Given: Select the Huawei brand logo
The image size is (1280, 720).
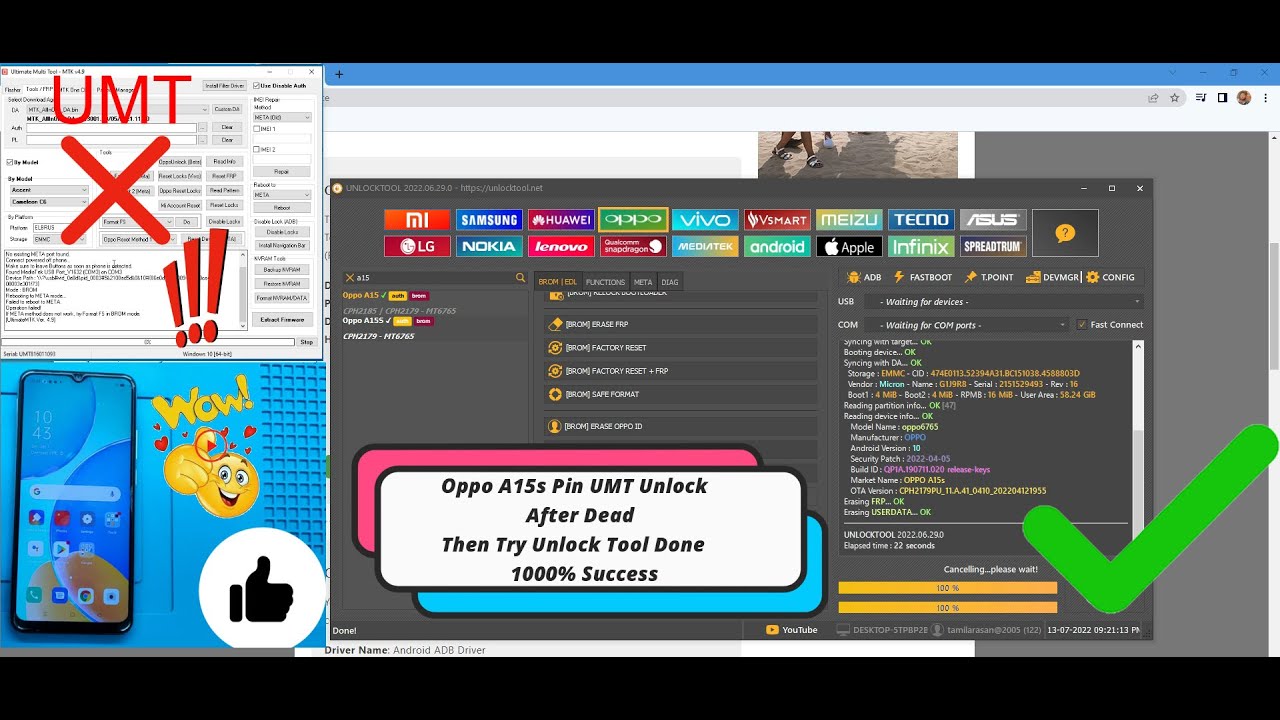Looking at the screenshot, I should (x=561, y=220).
